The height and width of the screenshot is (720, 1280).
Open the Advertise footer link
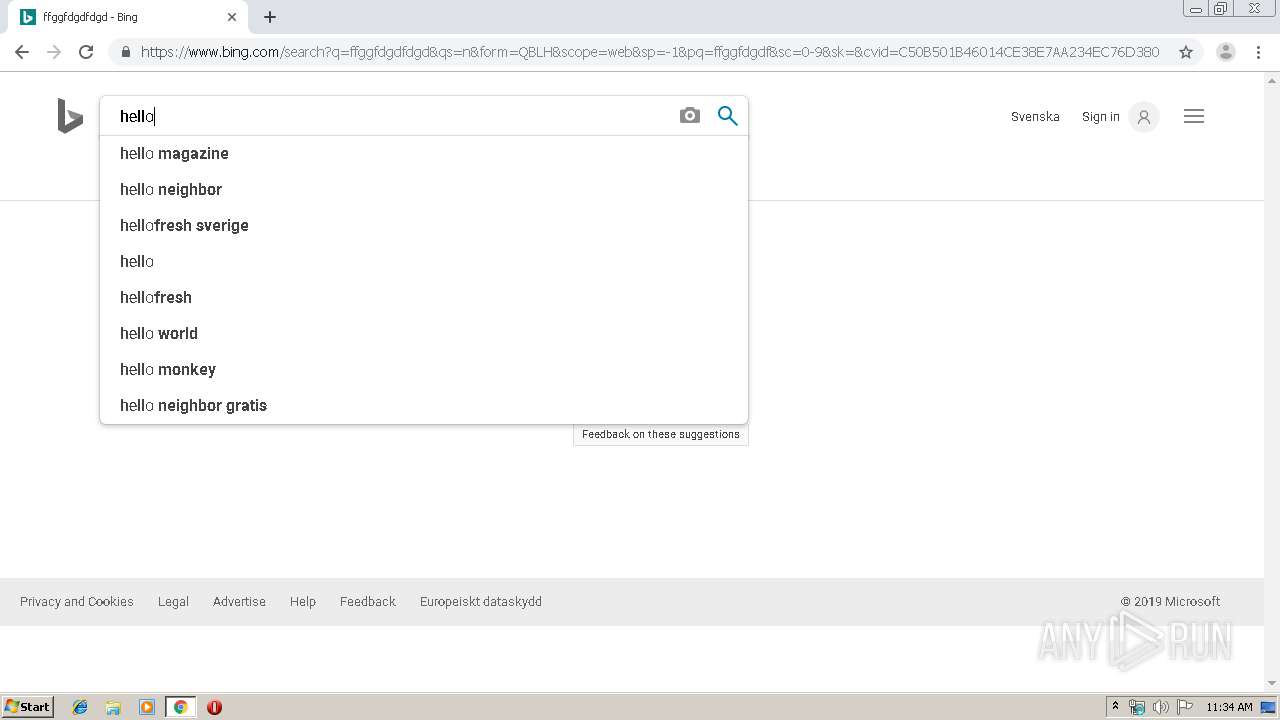click(x=239, y=601)
